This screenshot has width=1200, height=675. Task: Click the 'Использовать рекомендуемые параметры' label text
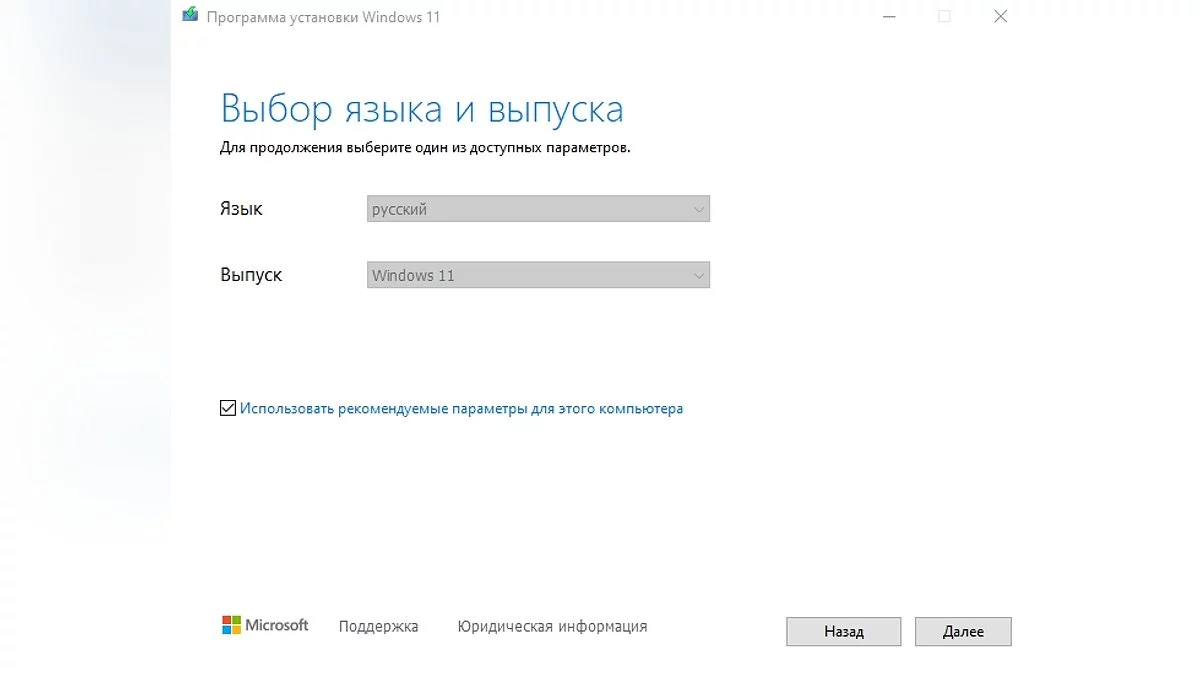[x=461, y=408]
